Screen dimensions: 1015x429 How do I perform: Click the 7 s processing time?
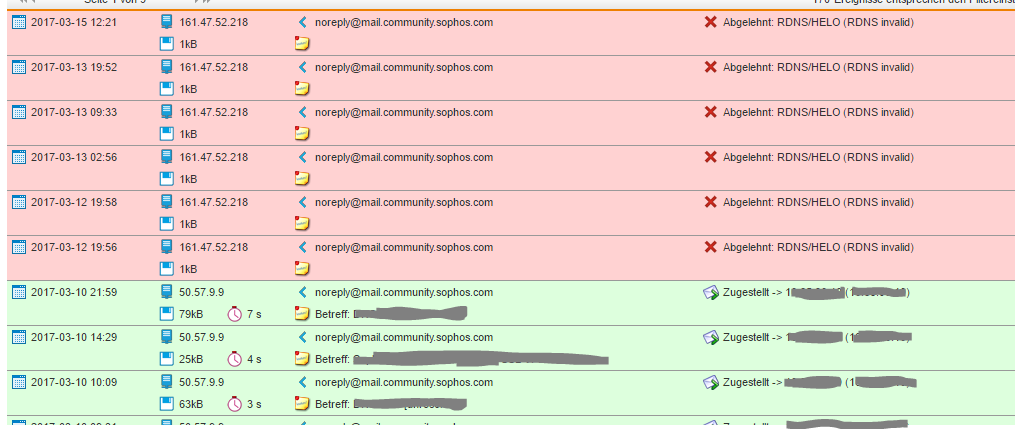pos(254,314)
